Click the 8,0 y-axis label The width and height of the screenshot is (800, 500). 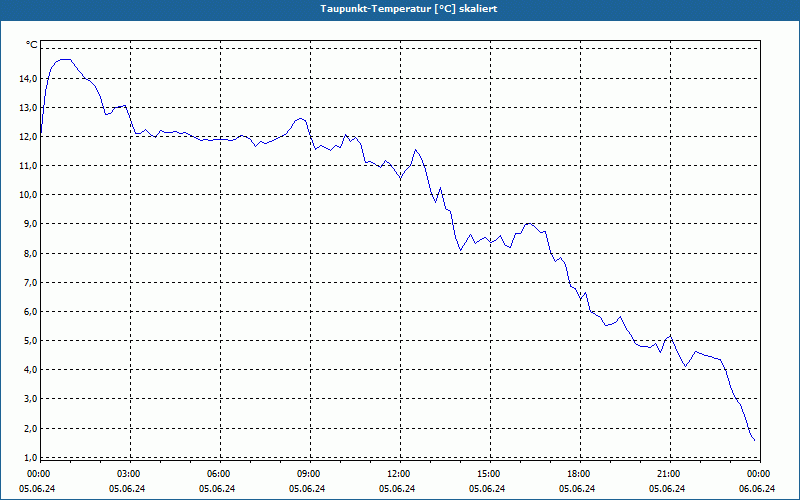coord(30,254)
